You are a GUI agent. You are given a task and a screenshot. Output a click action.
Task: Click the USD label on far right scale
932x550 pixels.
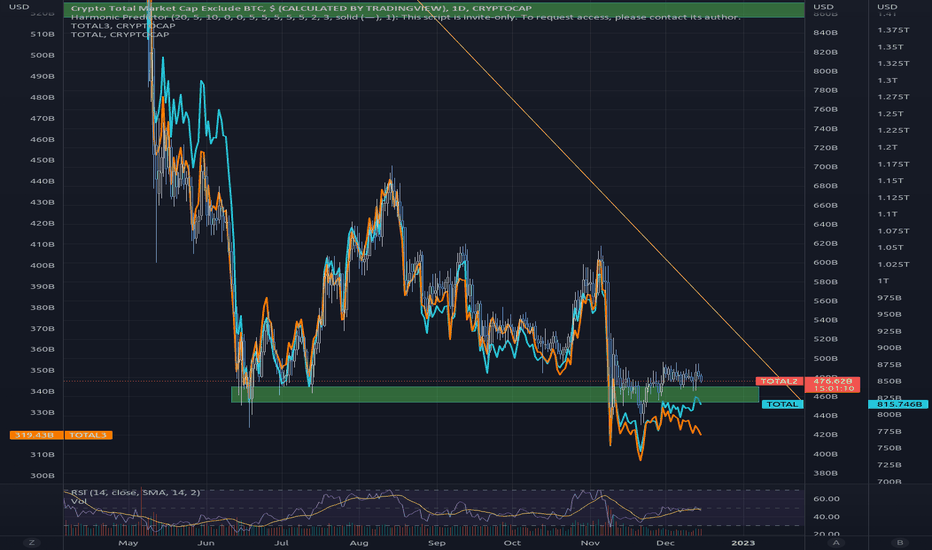point(887,7)
